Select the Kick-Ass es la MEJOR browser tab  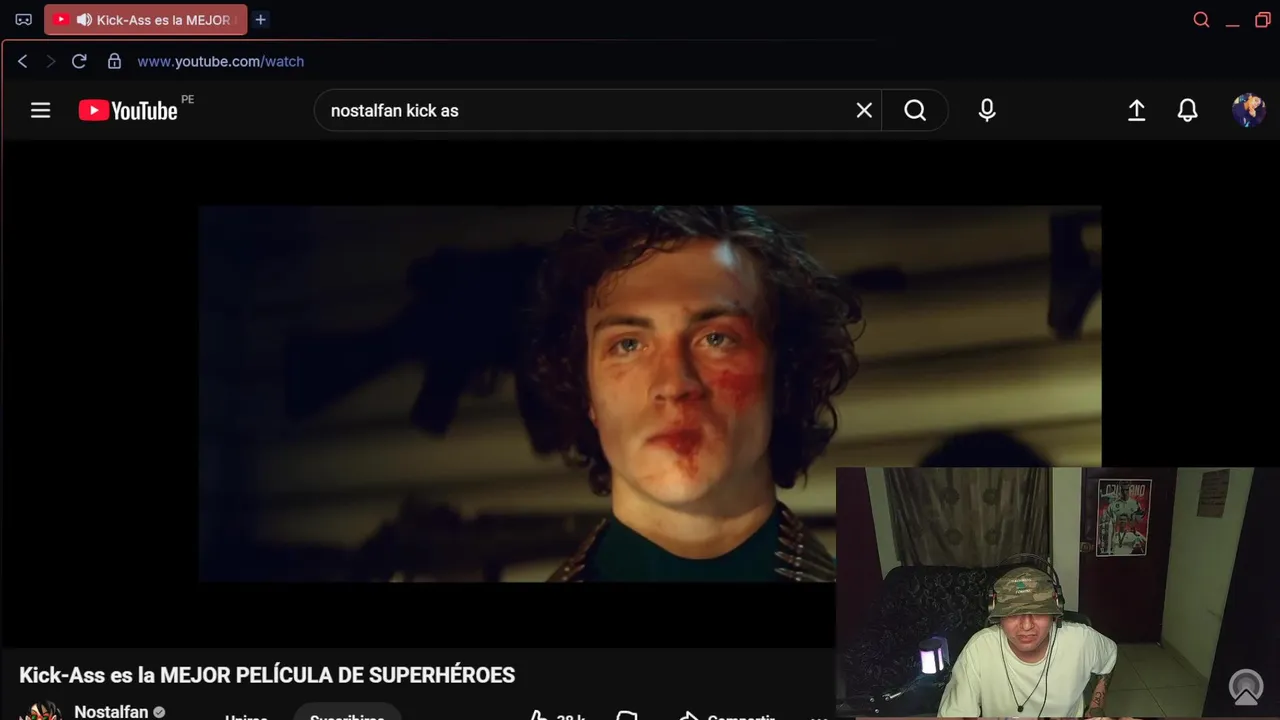146,20
